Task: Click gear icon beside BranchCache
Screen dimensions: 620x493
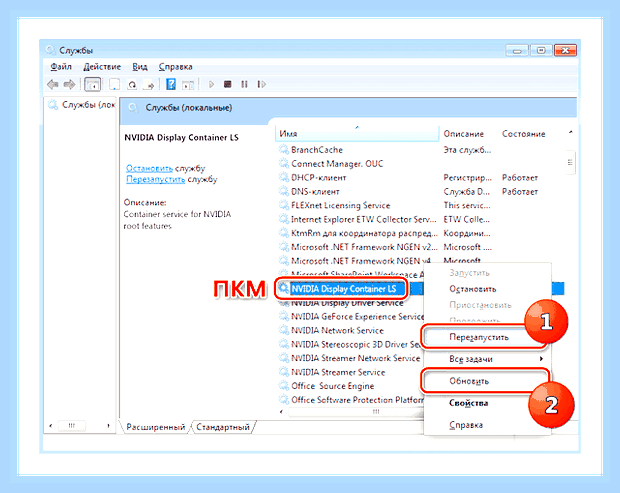Action: point(284,149)
